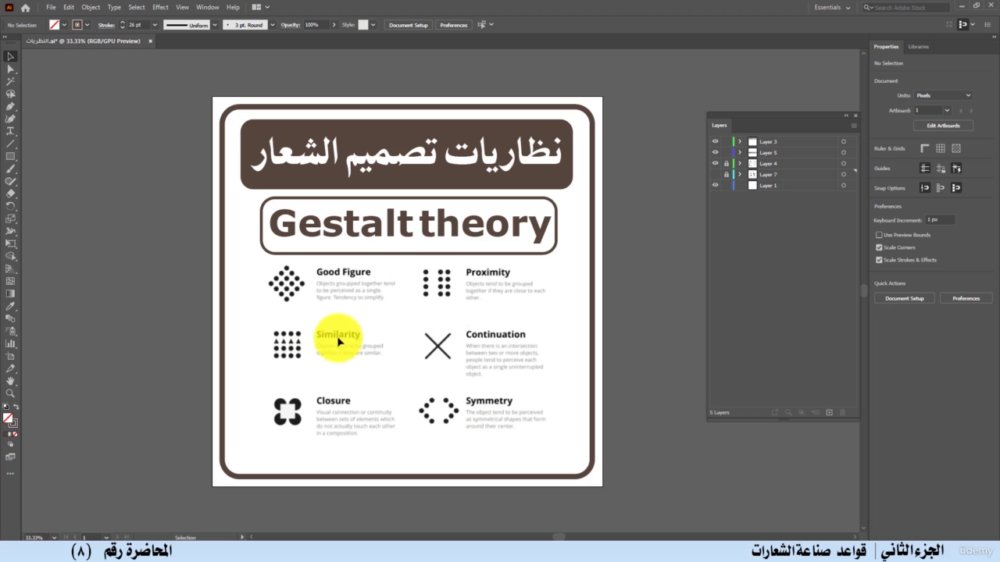Select the Pen tool
This screenshot has height=562, width=1000.
[10, 107]
